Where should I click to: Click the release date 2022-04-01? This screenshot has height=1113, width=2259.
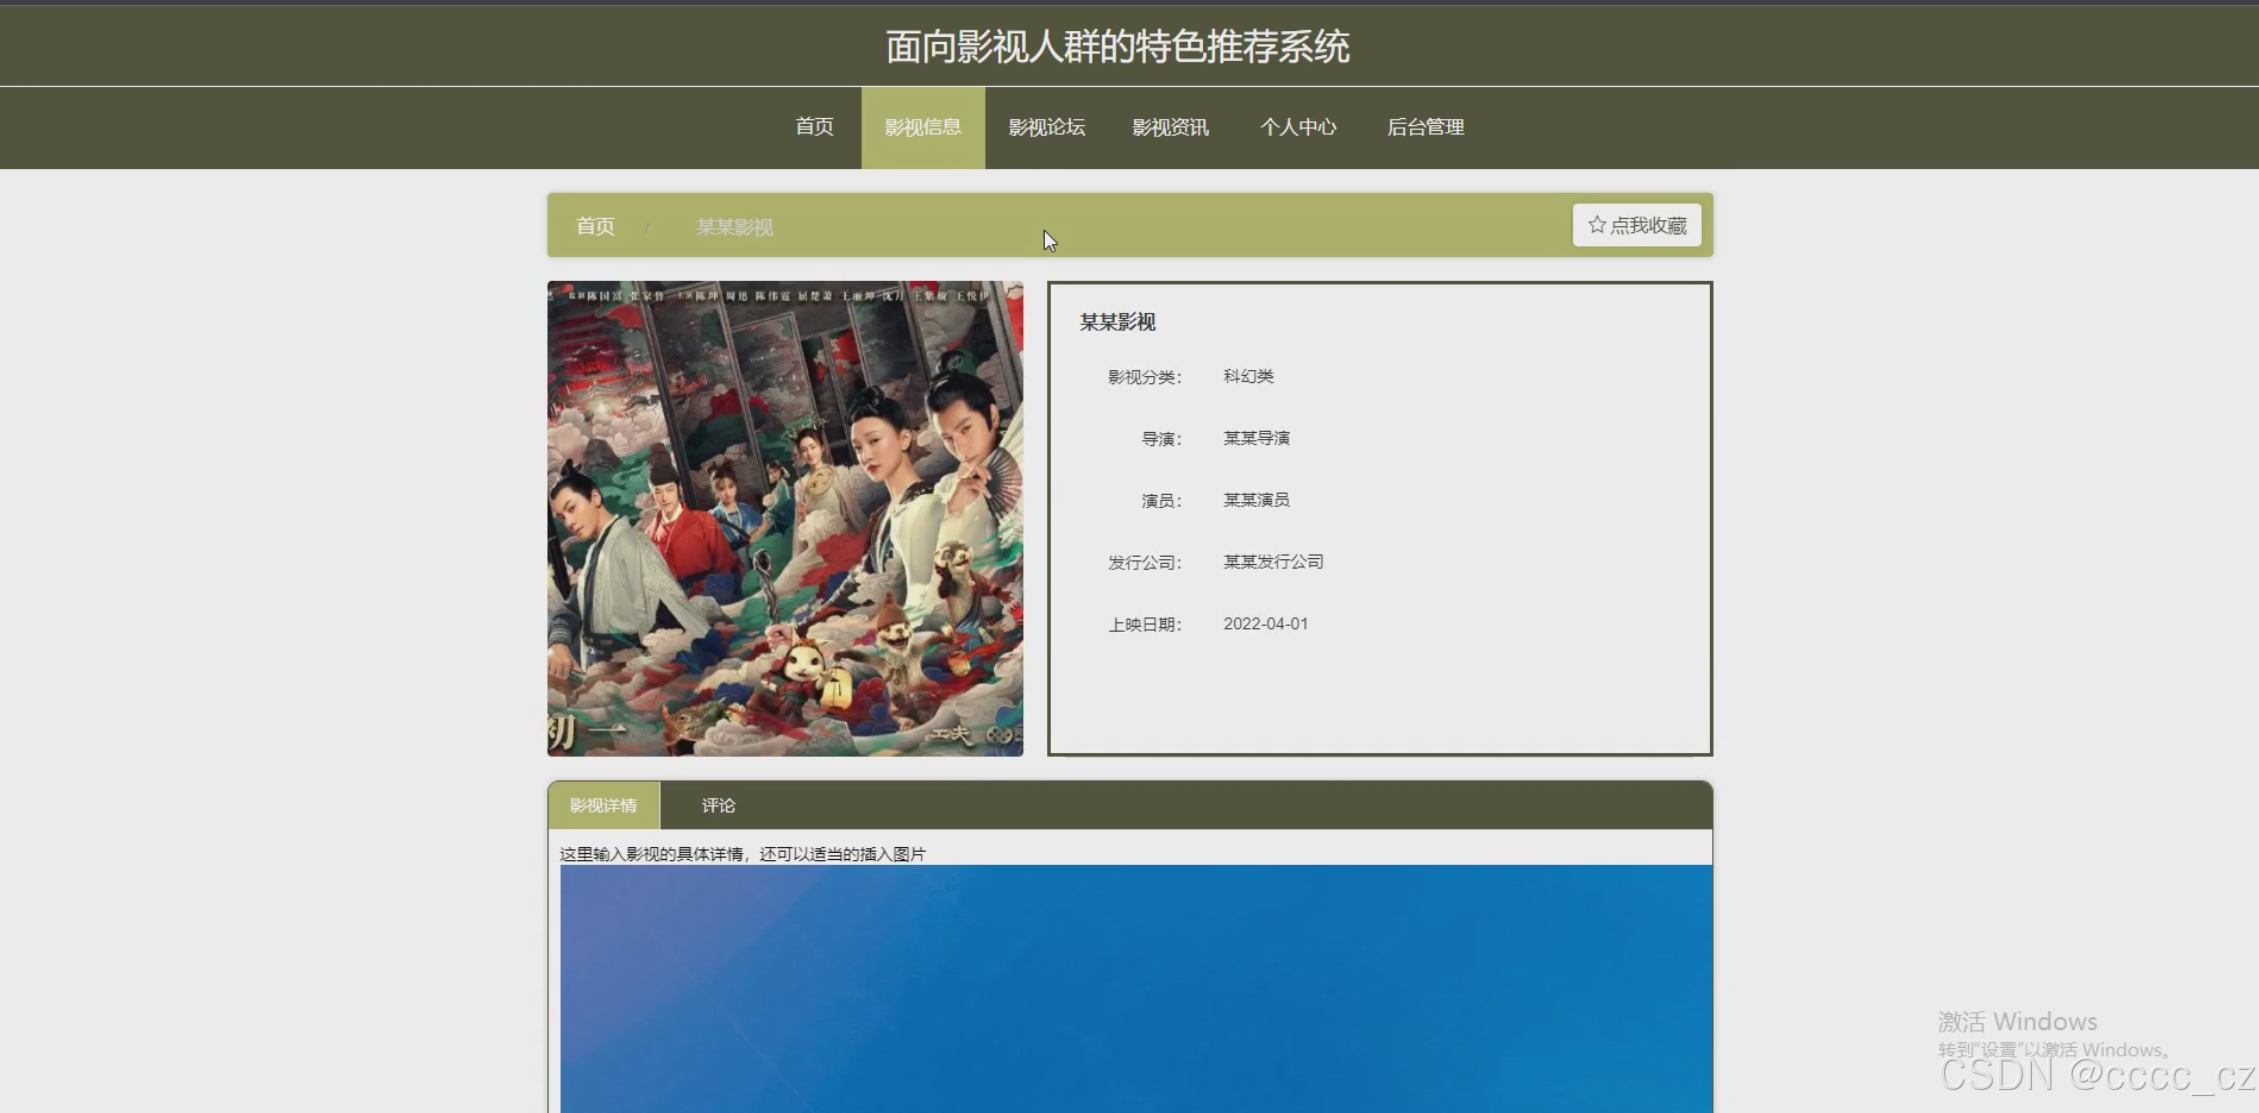click(x=1265, y=624)
